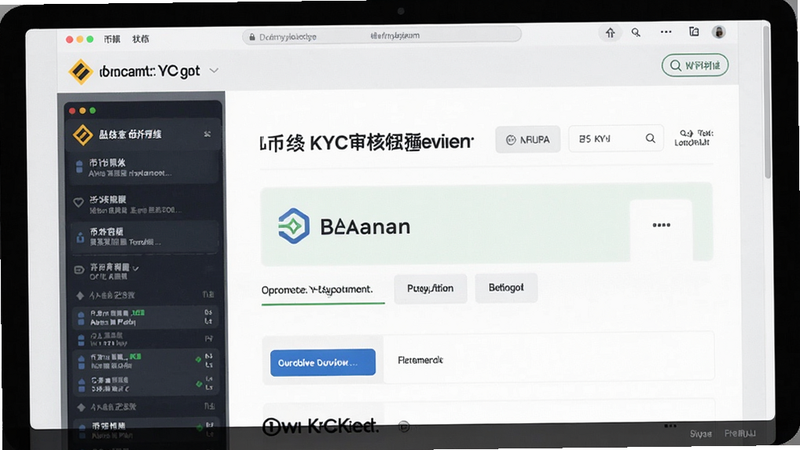Select the sidebar item with the share upload icon
The width and height of the screenshot is (800, 450).
point(143,237)
